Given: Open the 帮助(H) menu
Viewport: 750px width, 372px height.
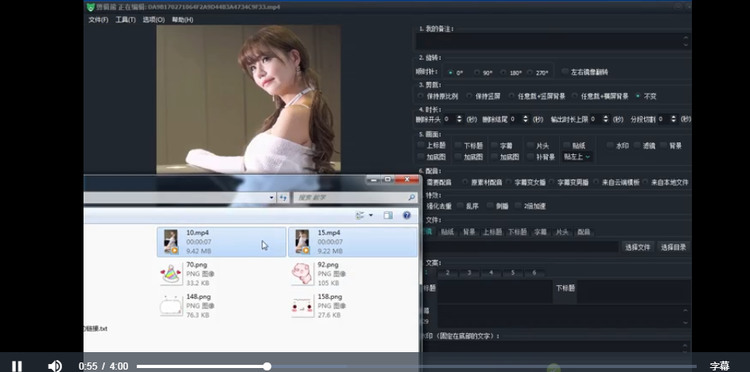Looking at the screenshot, I should tap(183, 20).
